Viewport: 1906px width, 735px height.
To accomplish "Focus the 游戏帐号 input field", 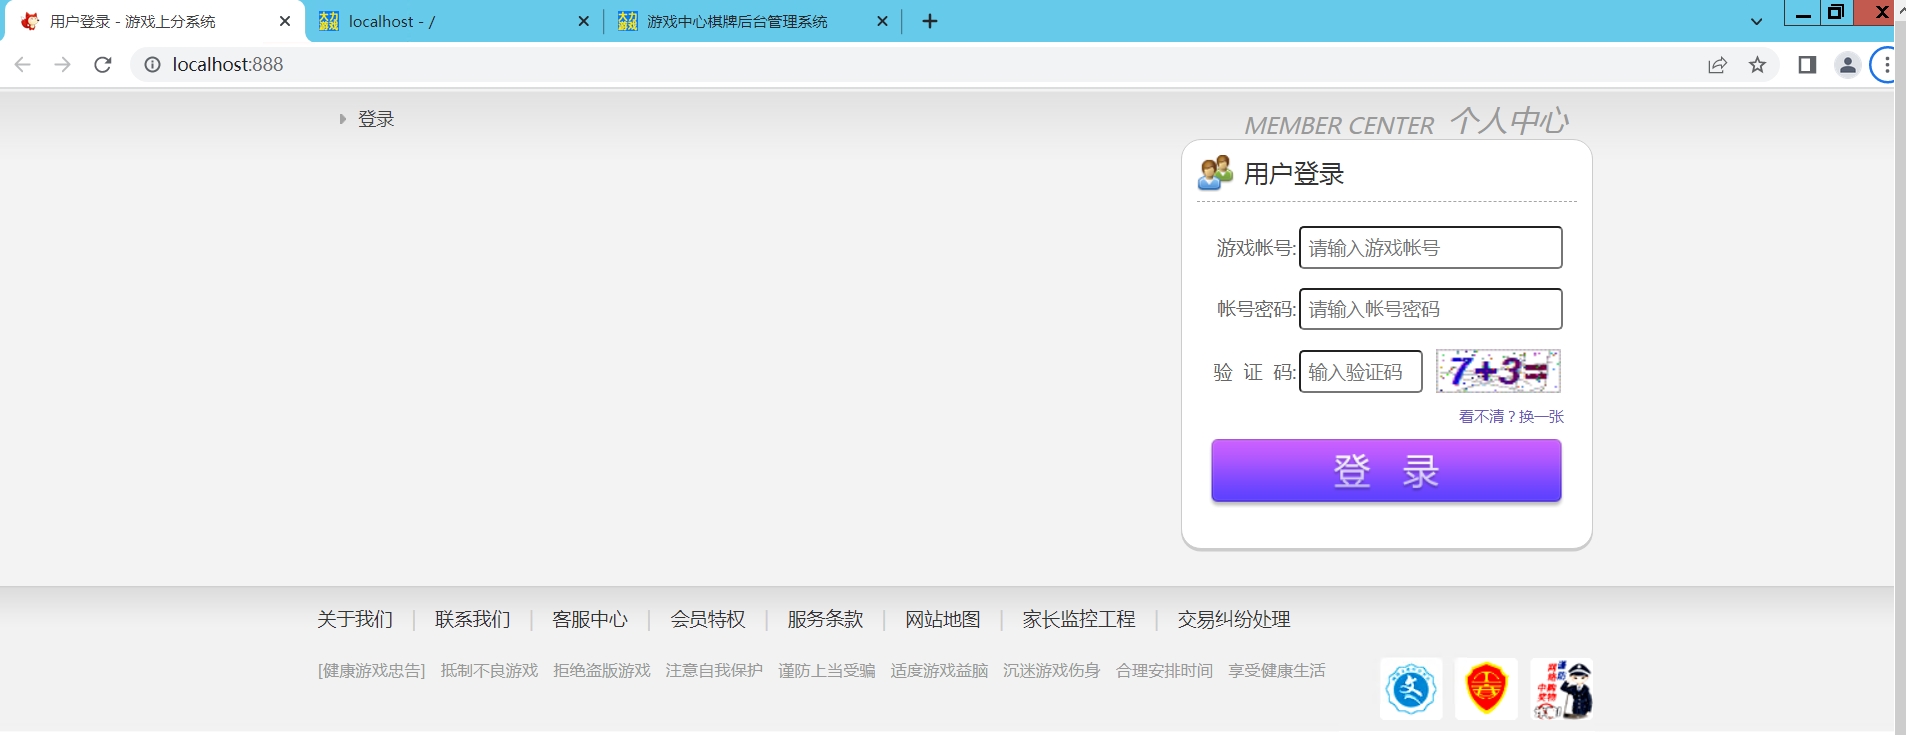I will pyautogui.click(x=1430, y=248).
